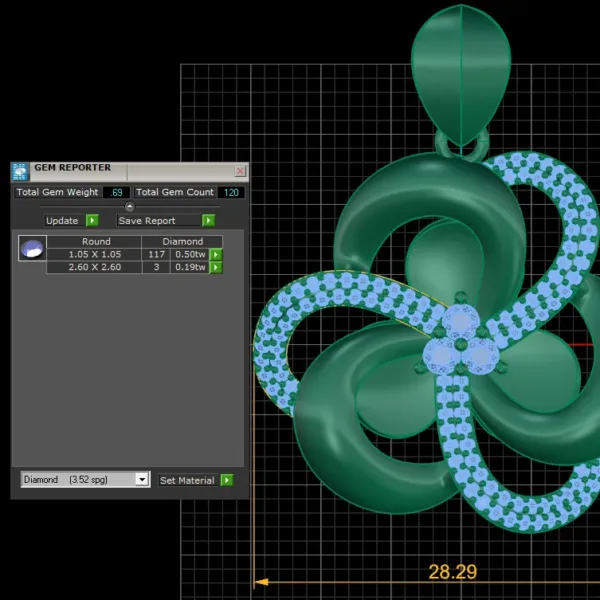600x600 pixels.
Task: Select the 2.60 X 2.60 size cell
Action: (x=95, y=267)
